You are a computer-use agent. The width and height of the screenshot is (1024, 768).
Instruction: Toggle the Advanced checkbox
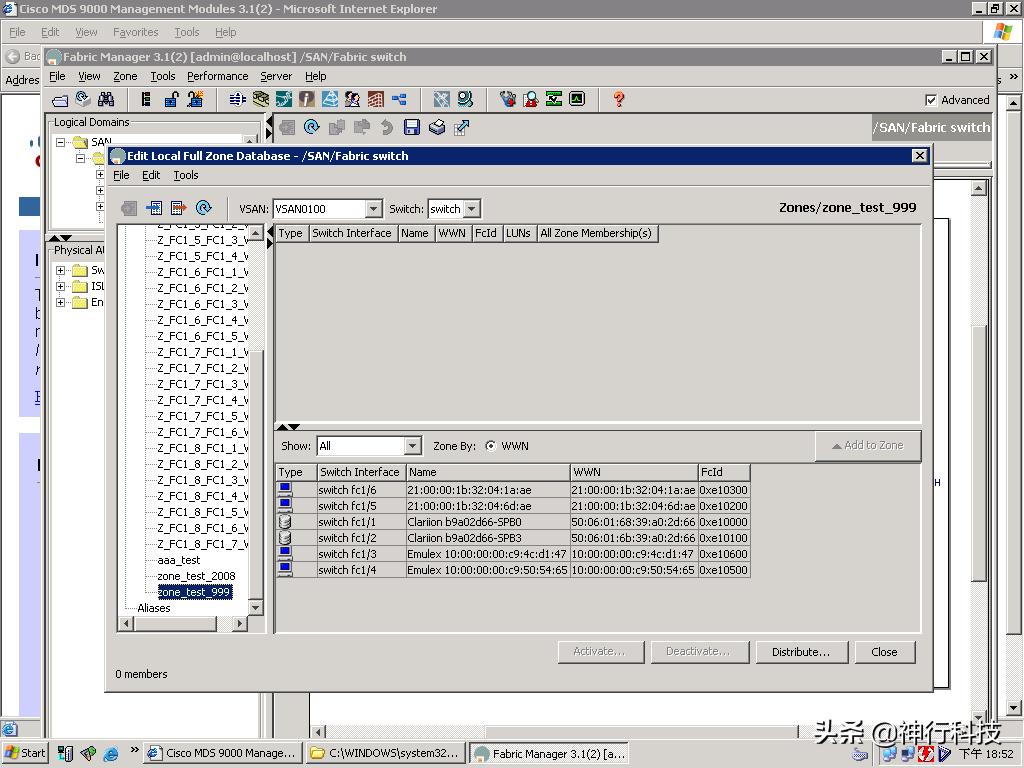click(931, 100)
